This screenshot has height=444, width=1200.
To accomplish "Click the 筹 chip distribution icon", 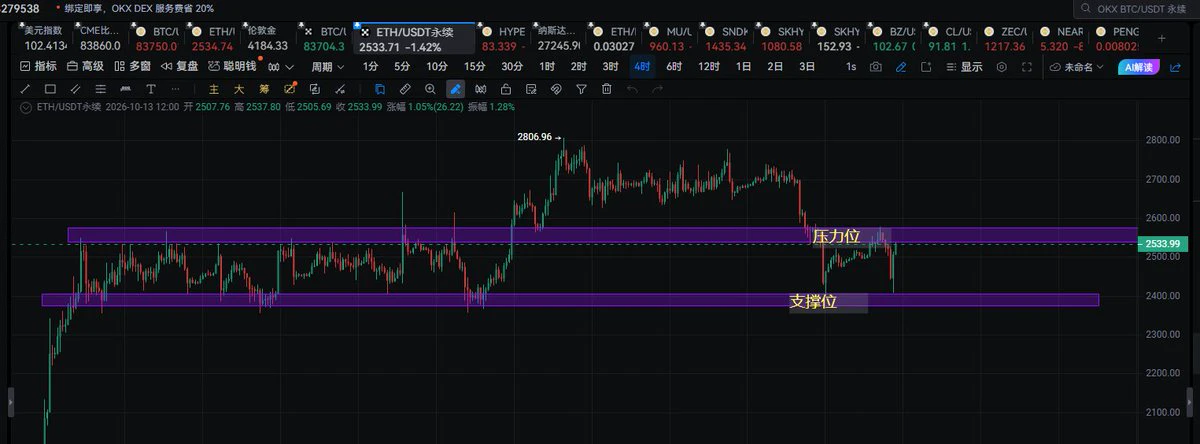I will pos(264,88).
